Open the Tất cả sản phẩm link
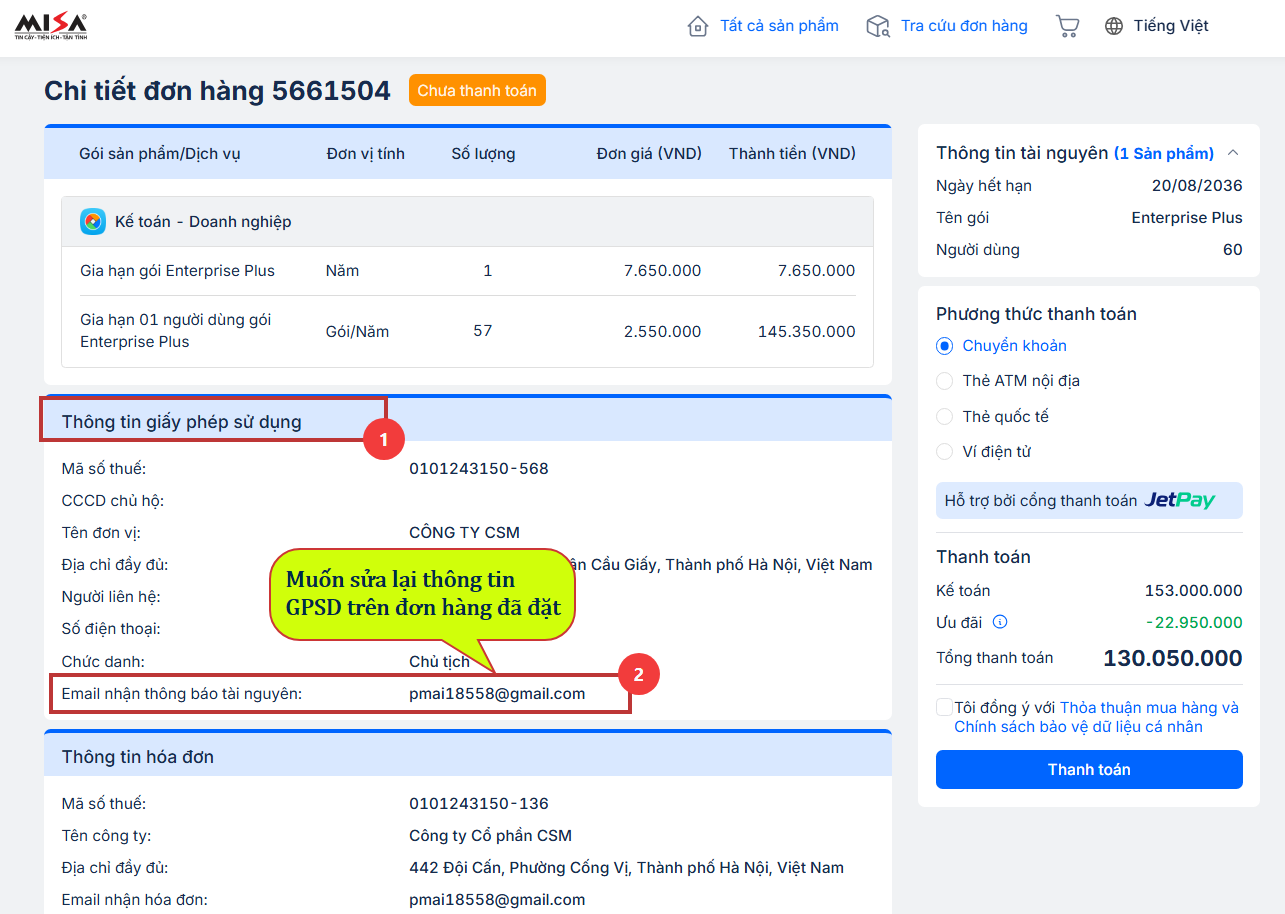This screenshot has width=1285, height=914. [x=779, y=26]
